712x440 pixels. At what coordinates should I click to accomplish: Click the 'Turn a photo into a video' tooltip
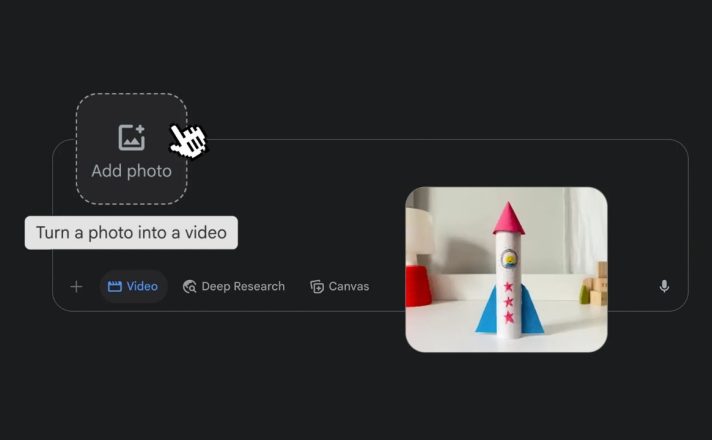pos(131,232)
